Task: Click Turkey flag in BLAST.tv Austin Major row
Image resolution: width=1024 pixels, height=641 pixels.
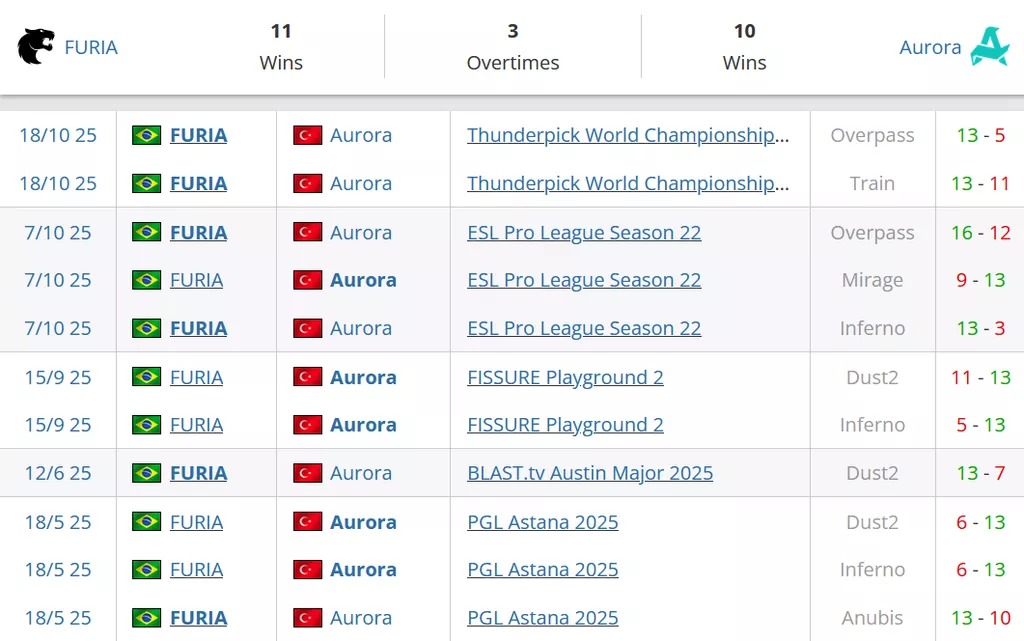Action: tap(307, 473)
